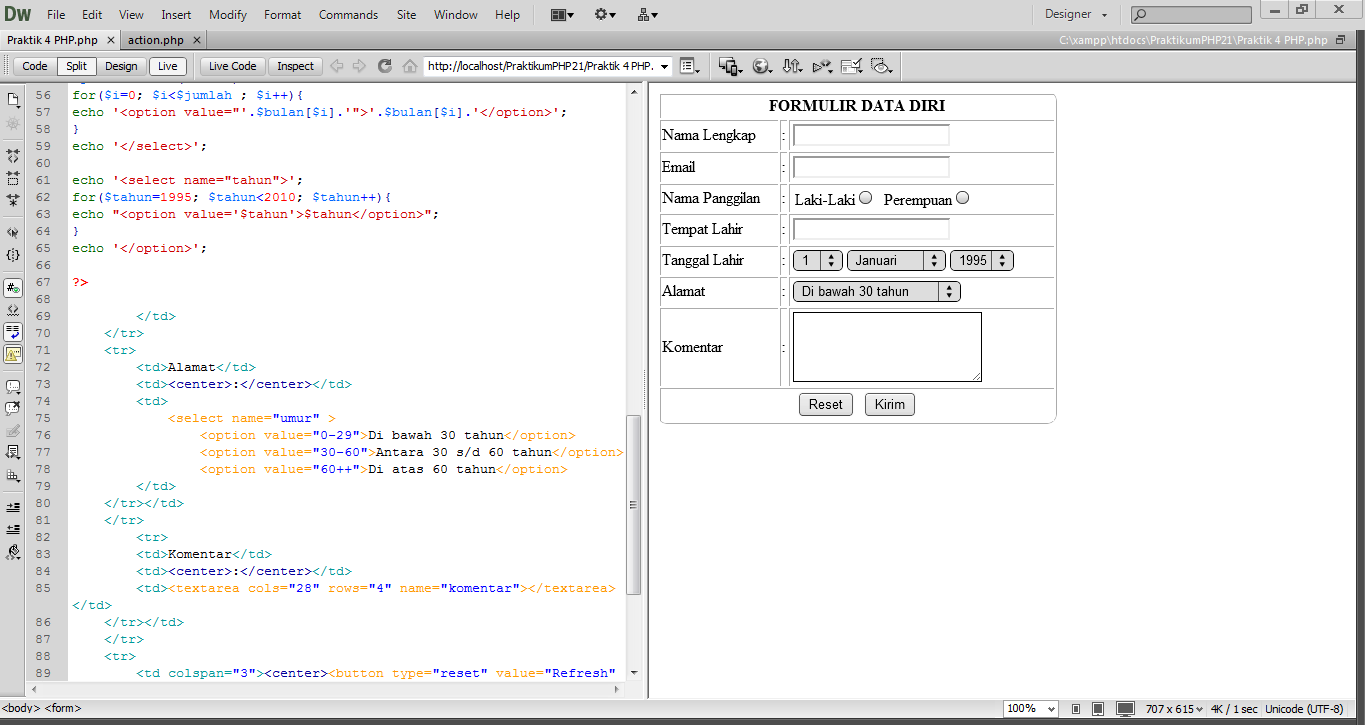Click Balance Braces icon

point(13,255)
